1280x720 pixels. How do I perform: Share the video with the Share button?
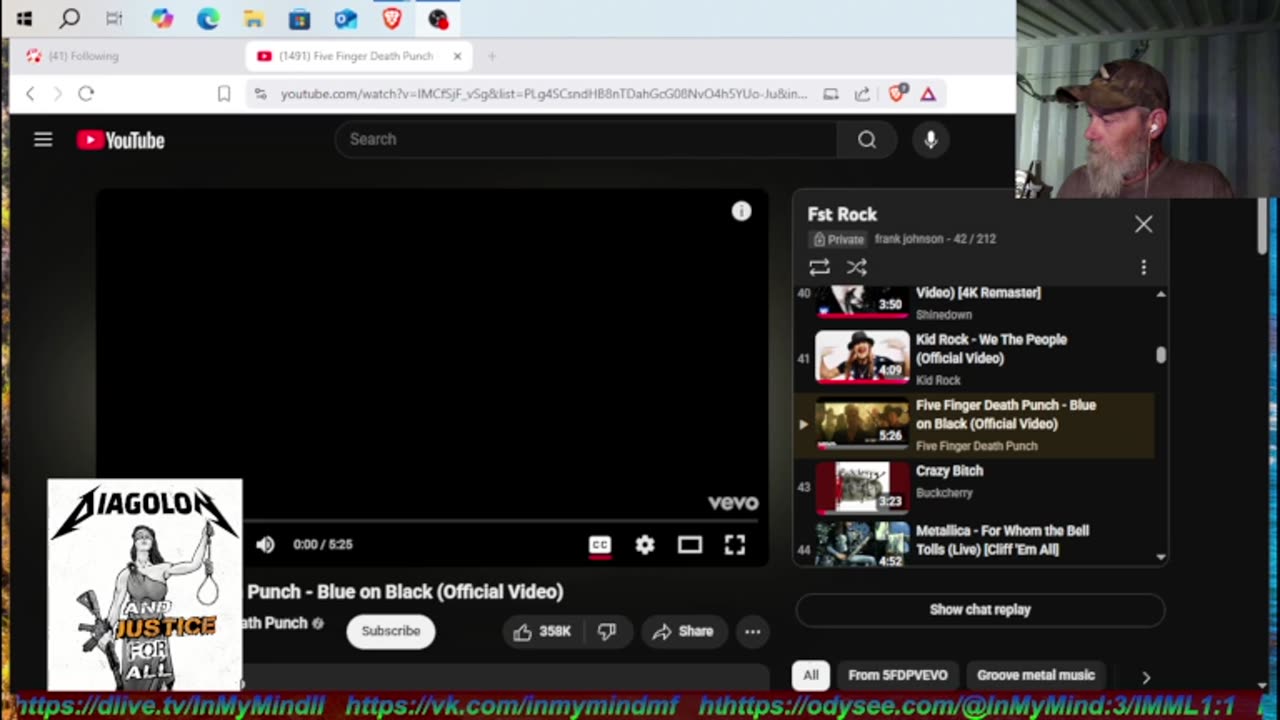(x=683, y=631)
